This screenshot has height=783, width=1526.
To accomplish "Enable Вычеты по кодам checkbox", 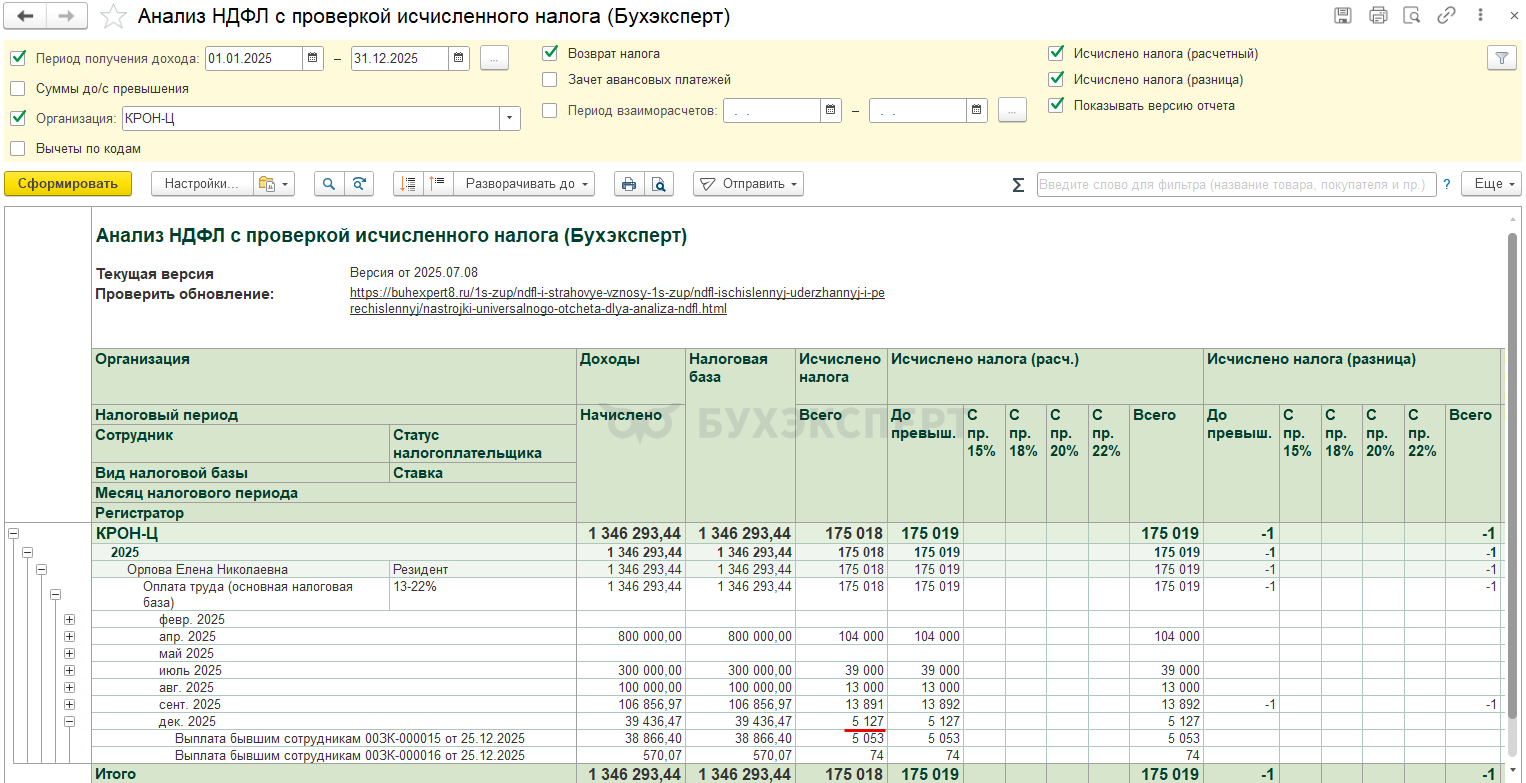I will (18, 148).
